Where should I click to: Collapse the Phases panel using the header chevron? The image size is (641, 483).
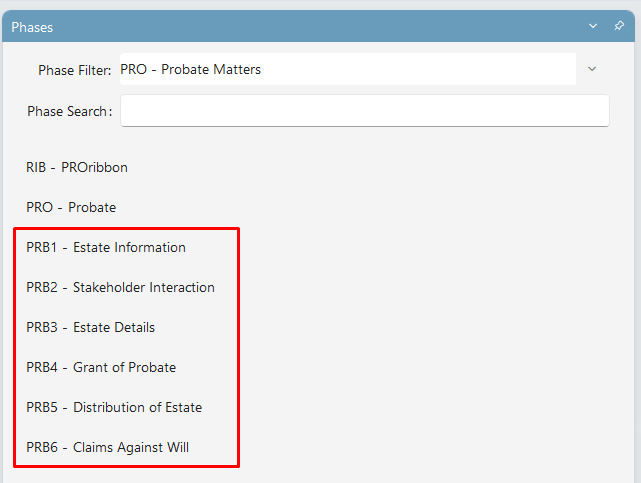click(x=593, y=26)
